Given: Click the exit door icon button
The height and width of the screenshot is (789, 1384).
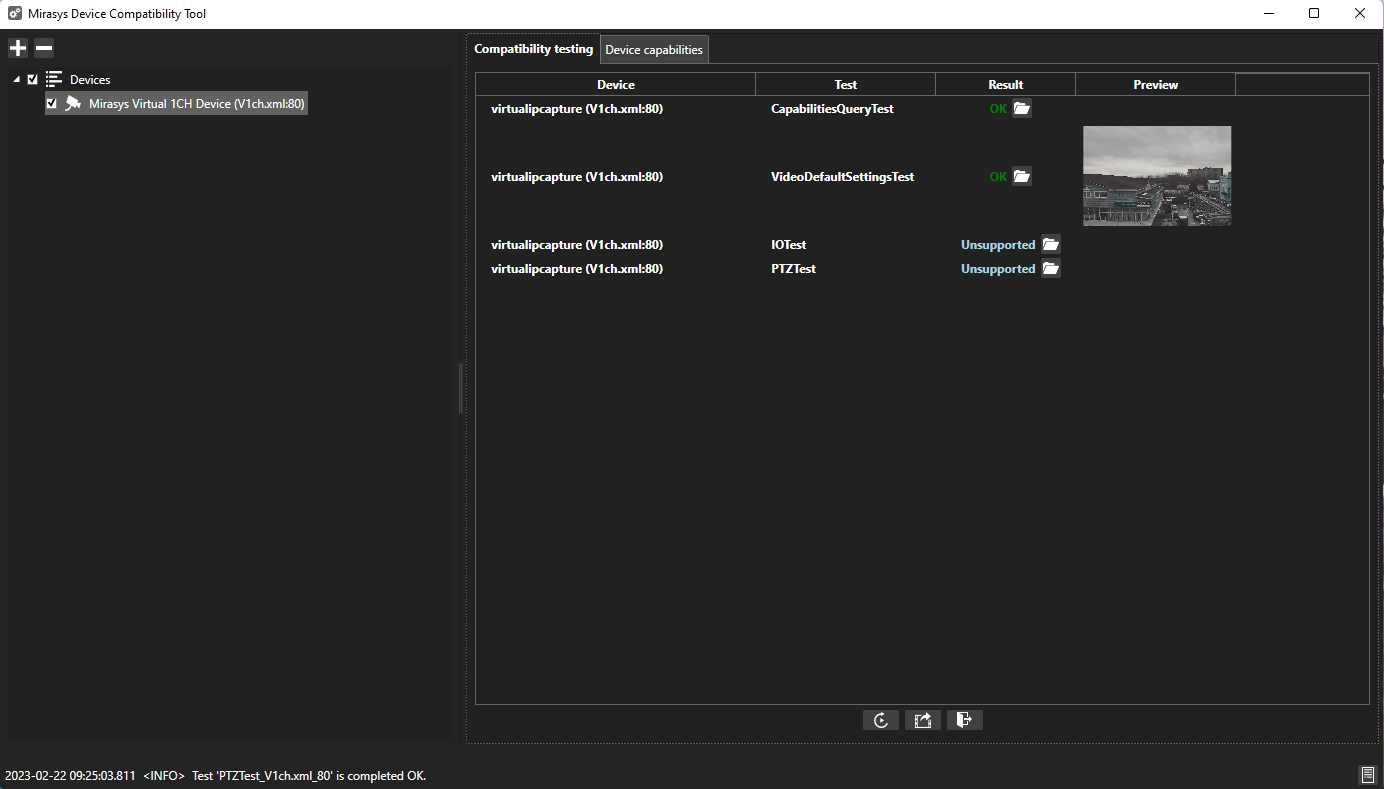Looking at the screenshot, I should coord(964,720).
